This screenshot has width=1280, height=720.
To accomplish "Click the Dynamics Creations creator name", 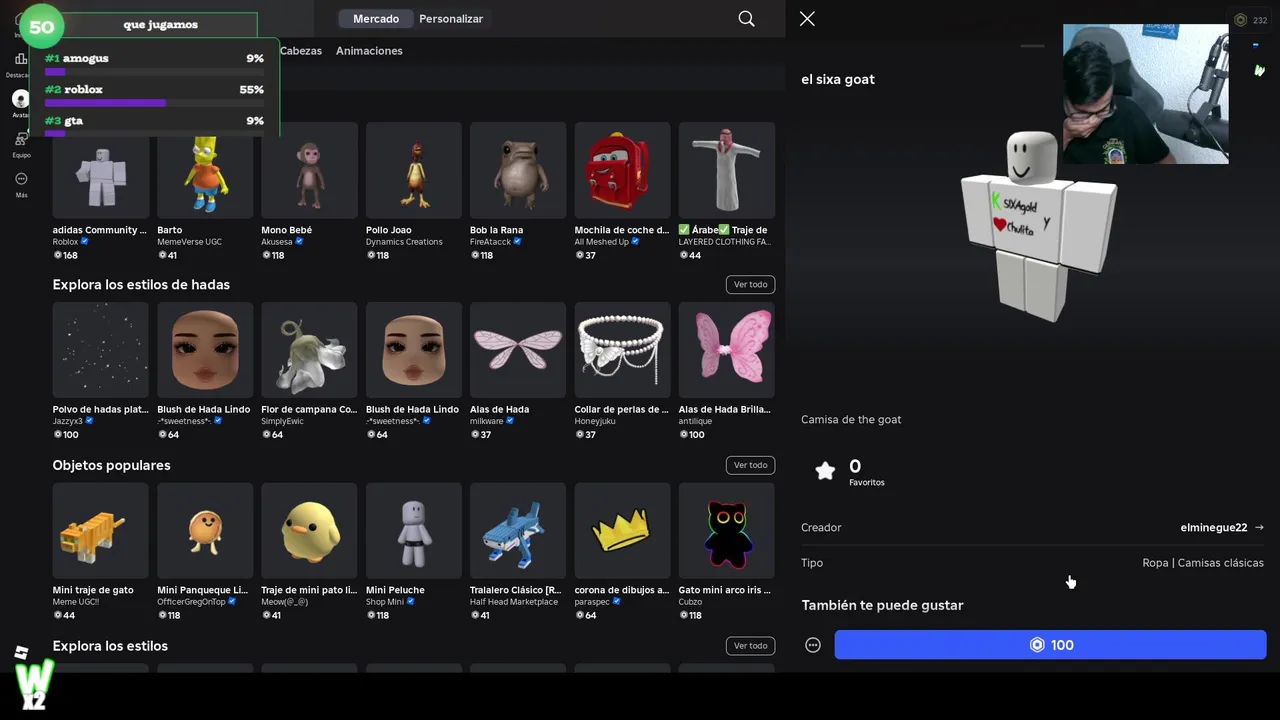I will (x=404, y=242).
